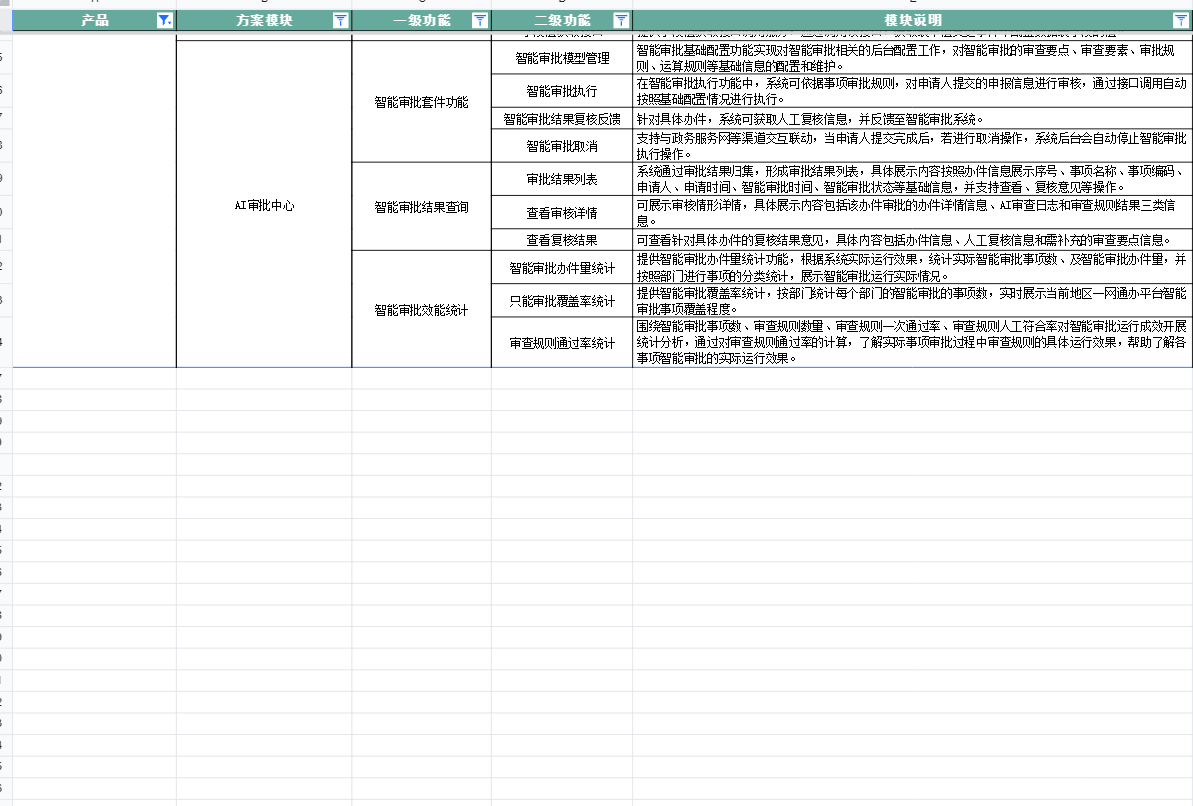Open the 模块说明 column filter dropdown

pos(1181,19)
